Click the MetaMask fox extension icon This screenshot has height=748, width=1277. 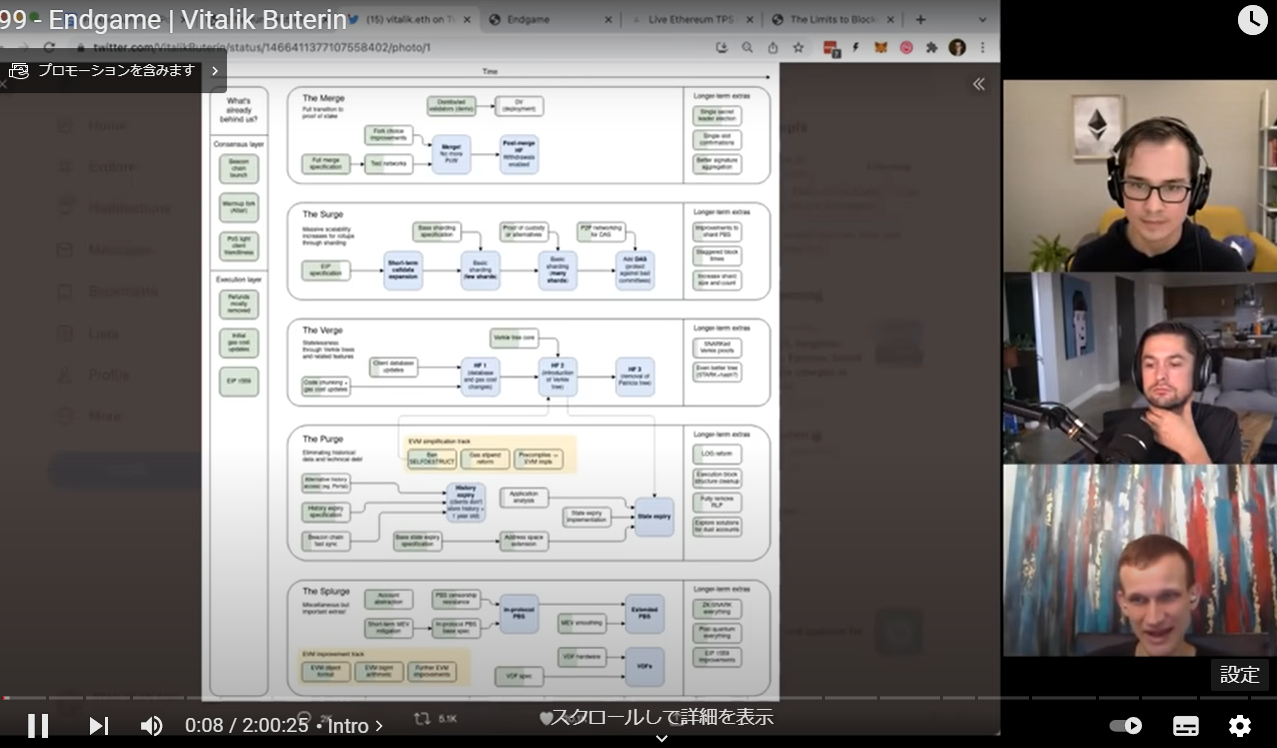(881, 47)
